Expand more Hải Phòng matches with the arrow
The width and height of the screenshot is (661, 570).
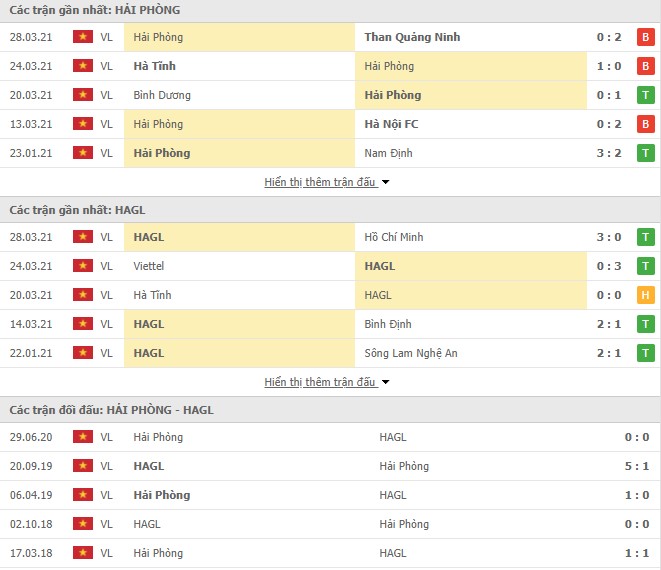[386, 183]
